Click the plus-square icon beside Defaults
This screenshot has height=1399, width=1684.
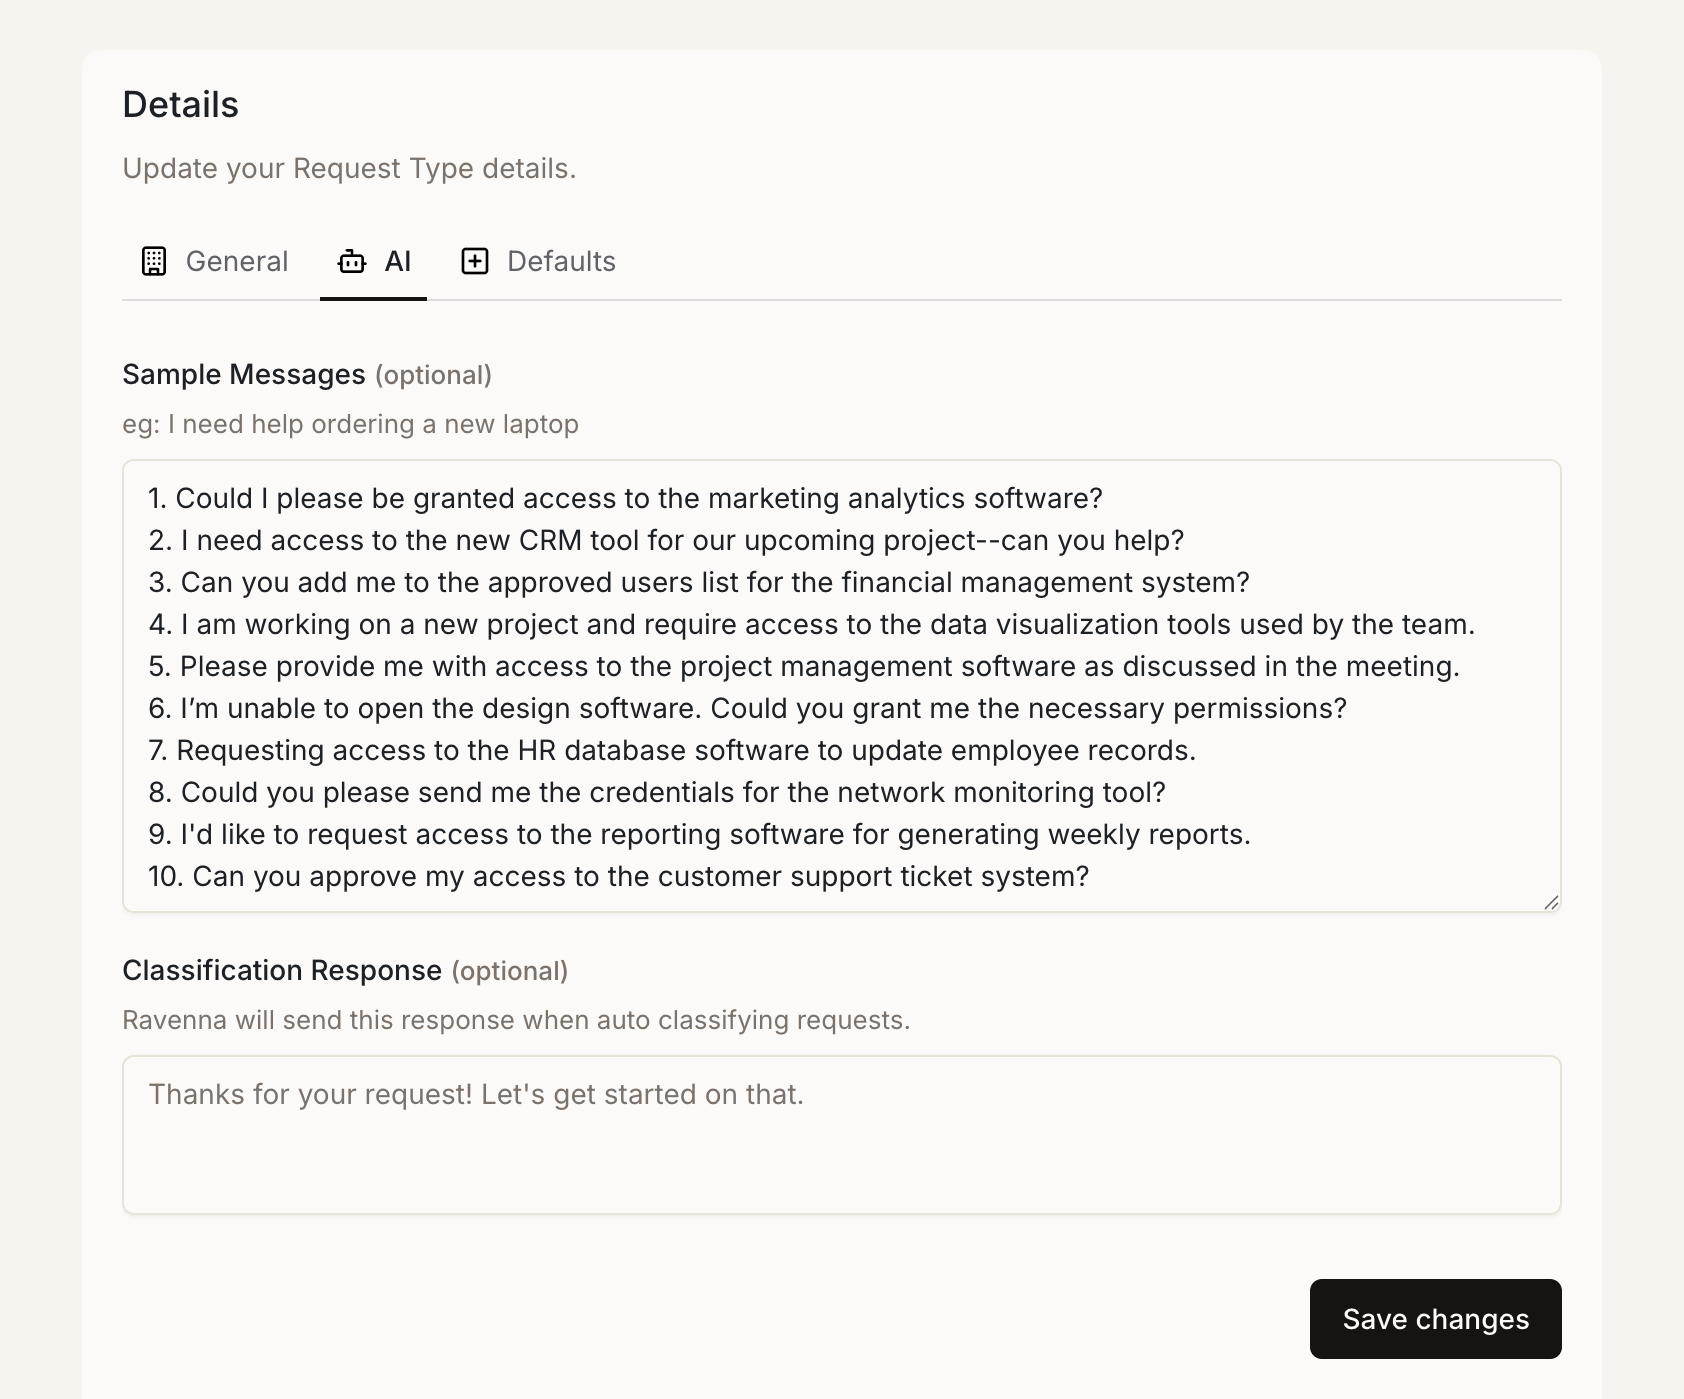tap(475, 261)
